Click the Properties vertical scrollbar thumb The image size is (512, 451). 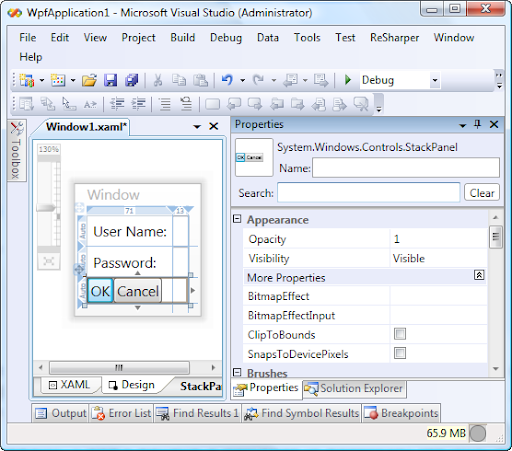point(496,237)
